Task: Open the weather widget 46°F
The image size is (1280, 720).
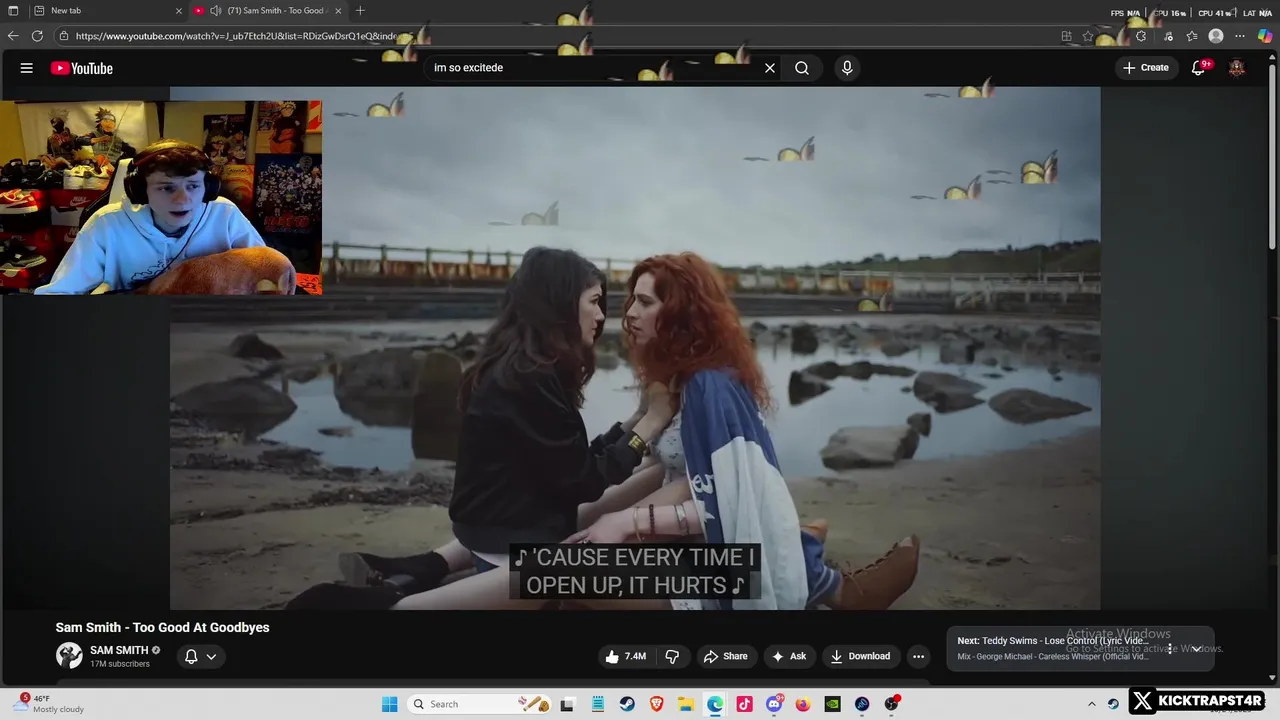Action: click(x=50, y=704)
